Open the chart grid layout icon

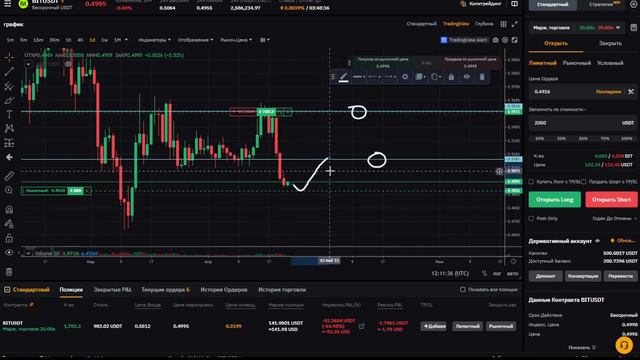pyautogui.click(x=503, y=24)
